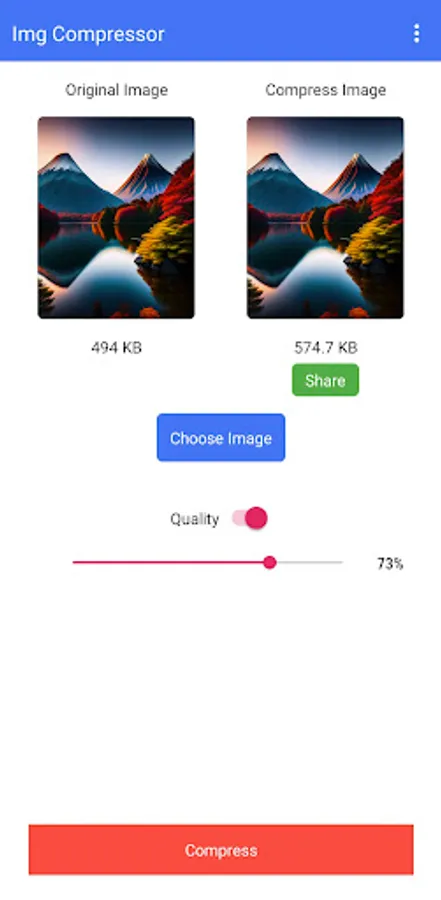
Task: Tap the green Share button
Action: pos(326,380)
